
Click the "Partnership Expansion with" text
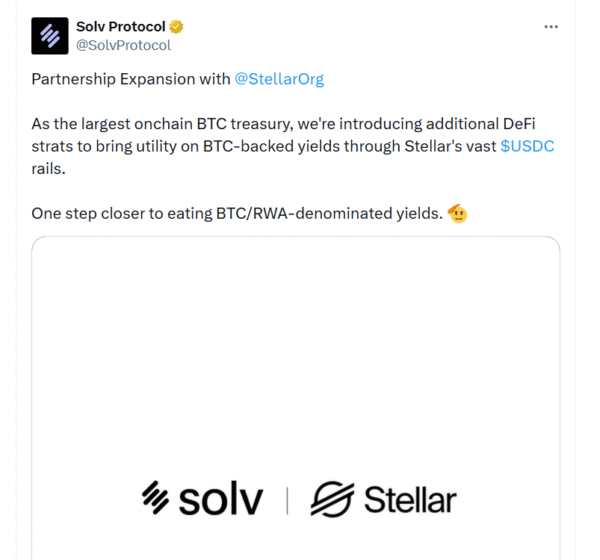click(130, 79)
